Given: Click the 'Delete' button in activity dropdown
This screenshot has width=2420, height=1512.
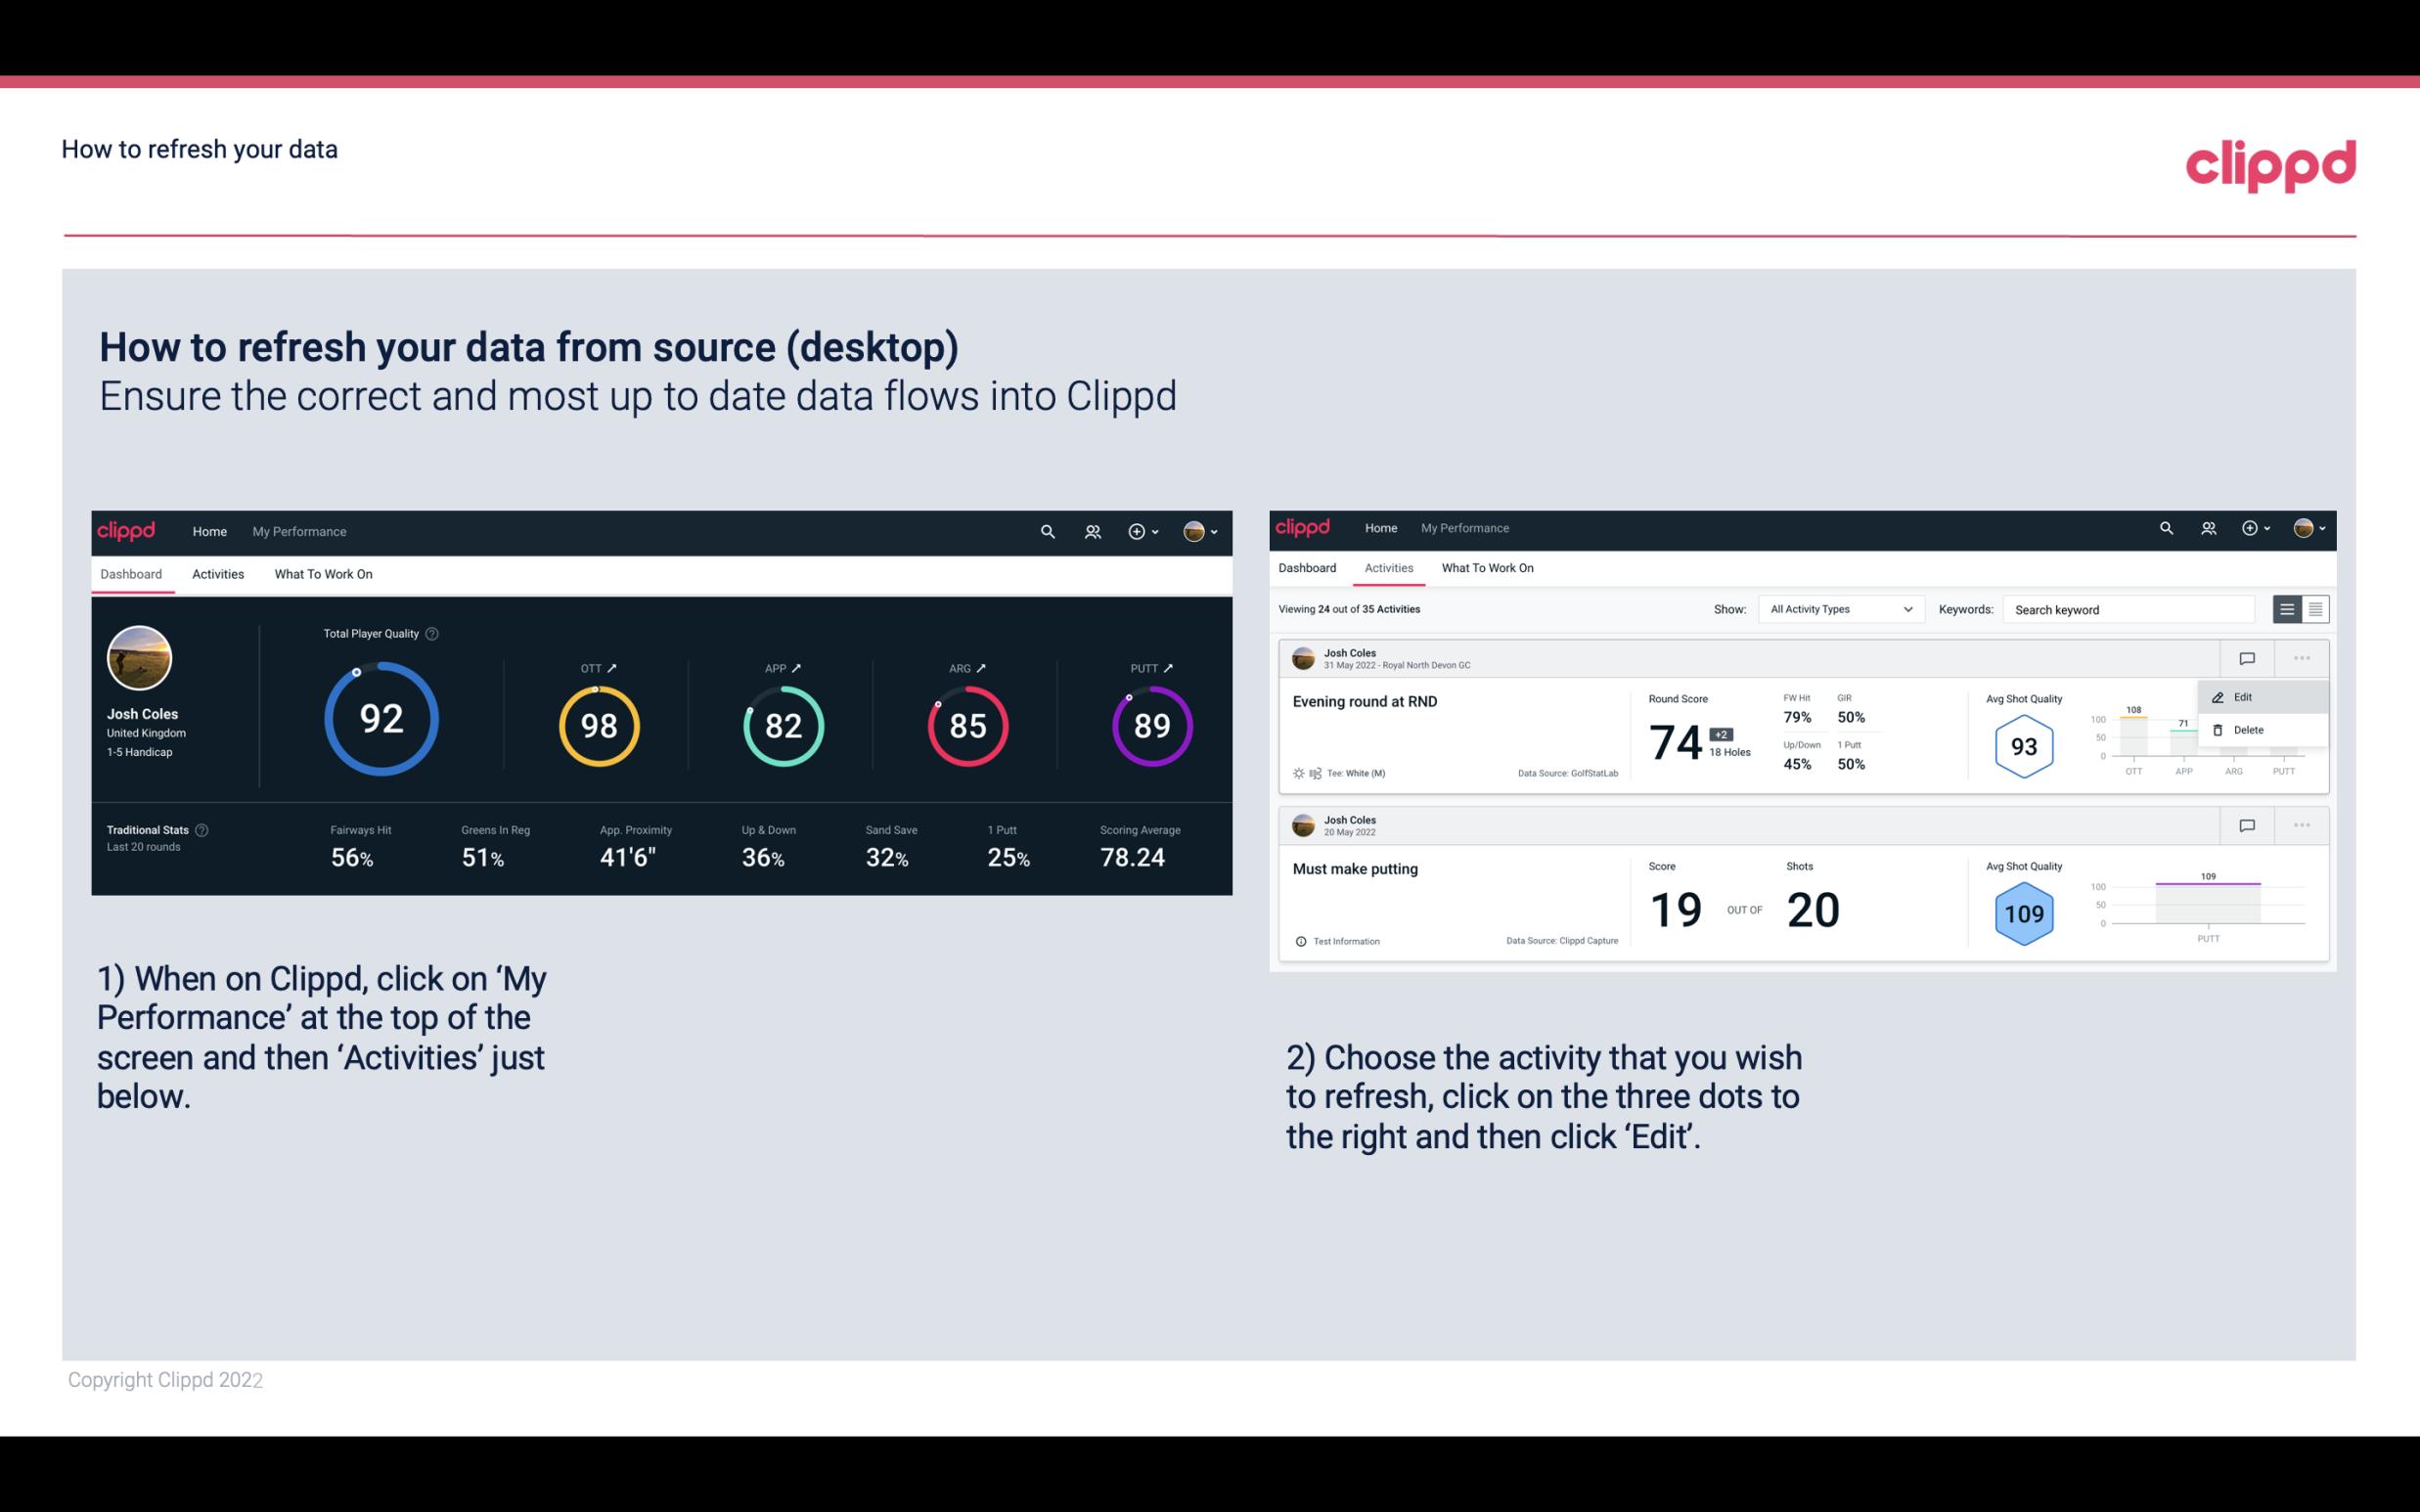Looking at the screenshot, I should [x=2248, y=730].
